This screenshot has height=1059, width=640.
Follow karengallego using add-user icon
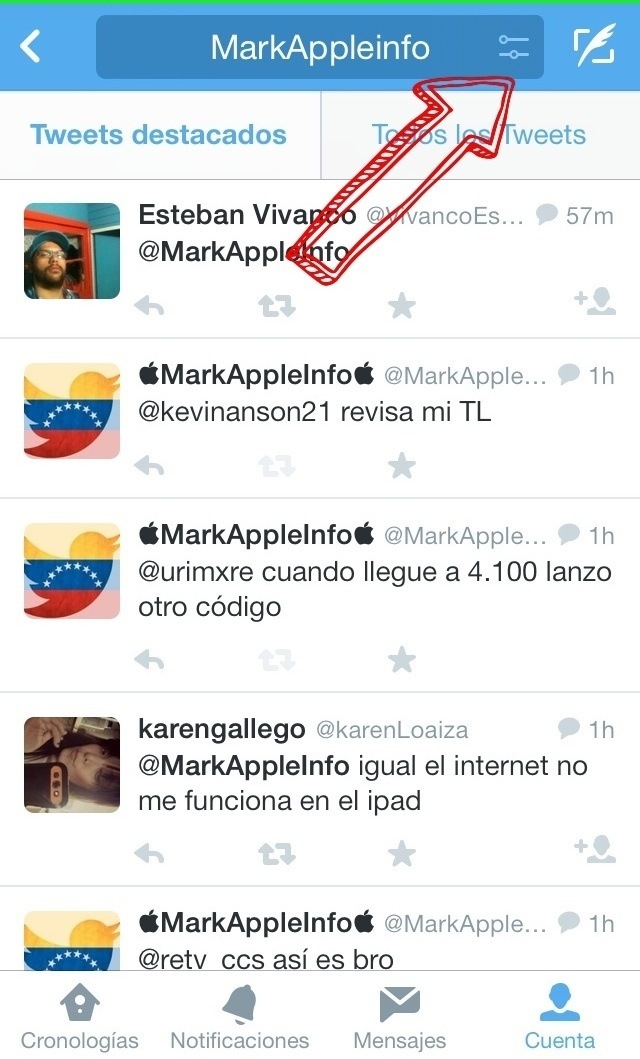595,850
